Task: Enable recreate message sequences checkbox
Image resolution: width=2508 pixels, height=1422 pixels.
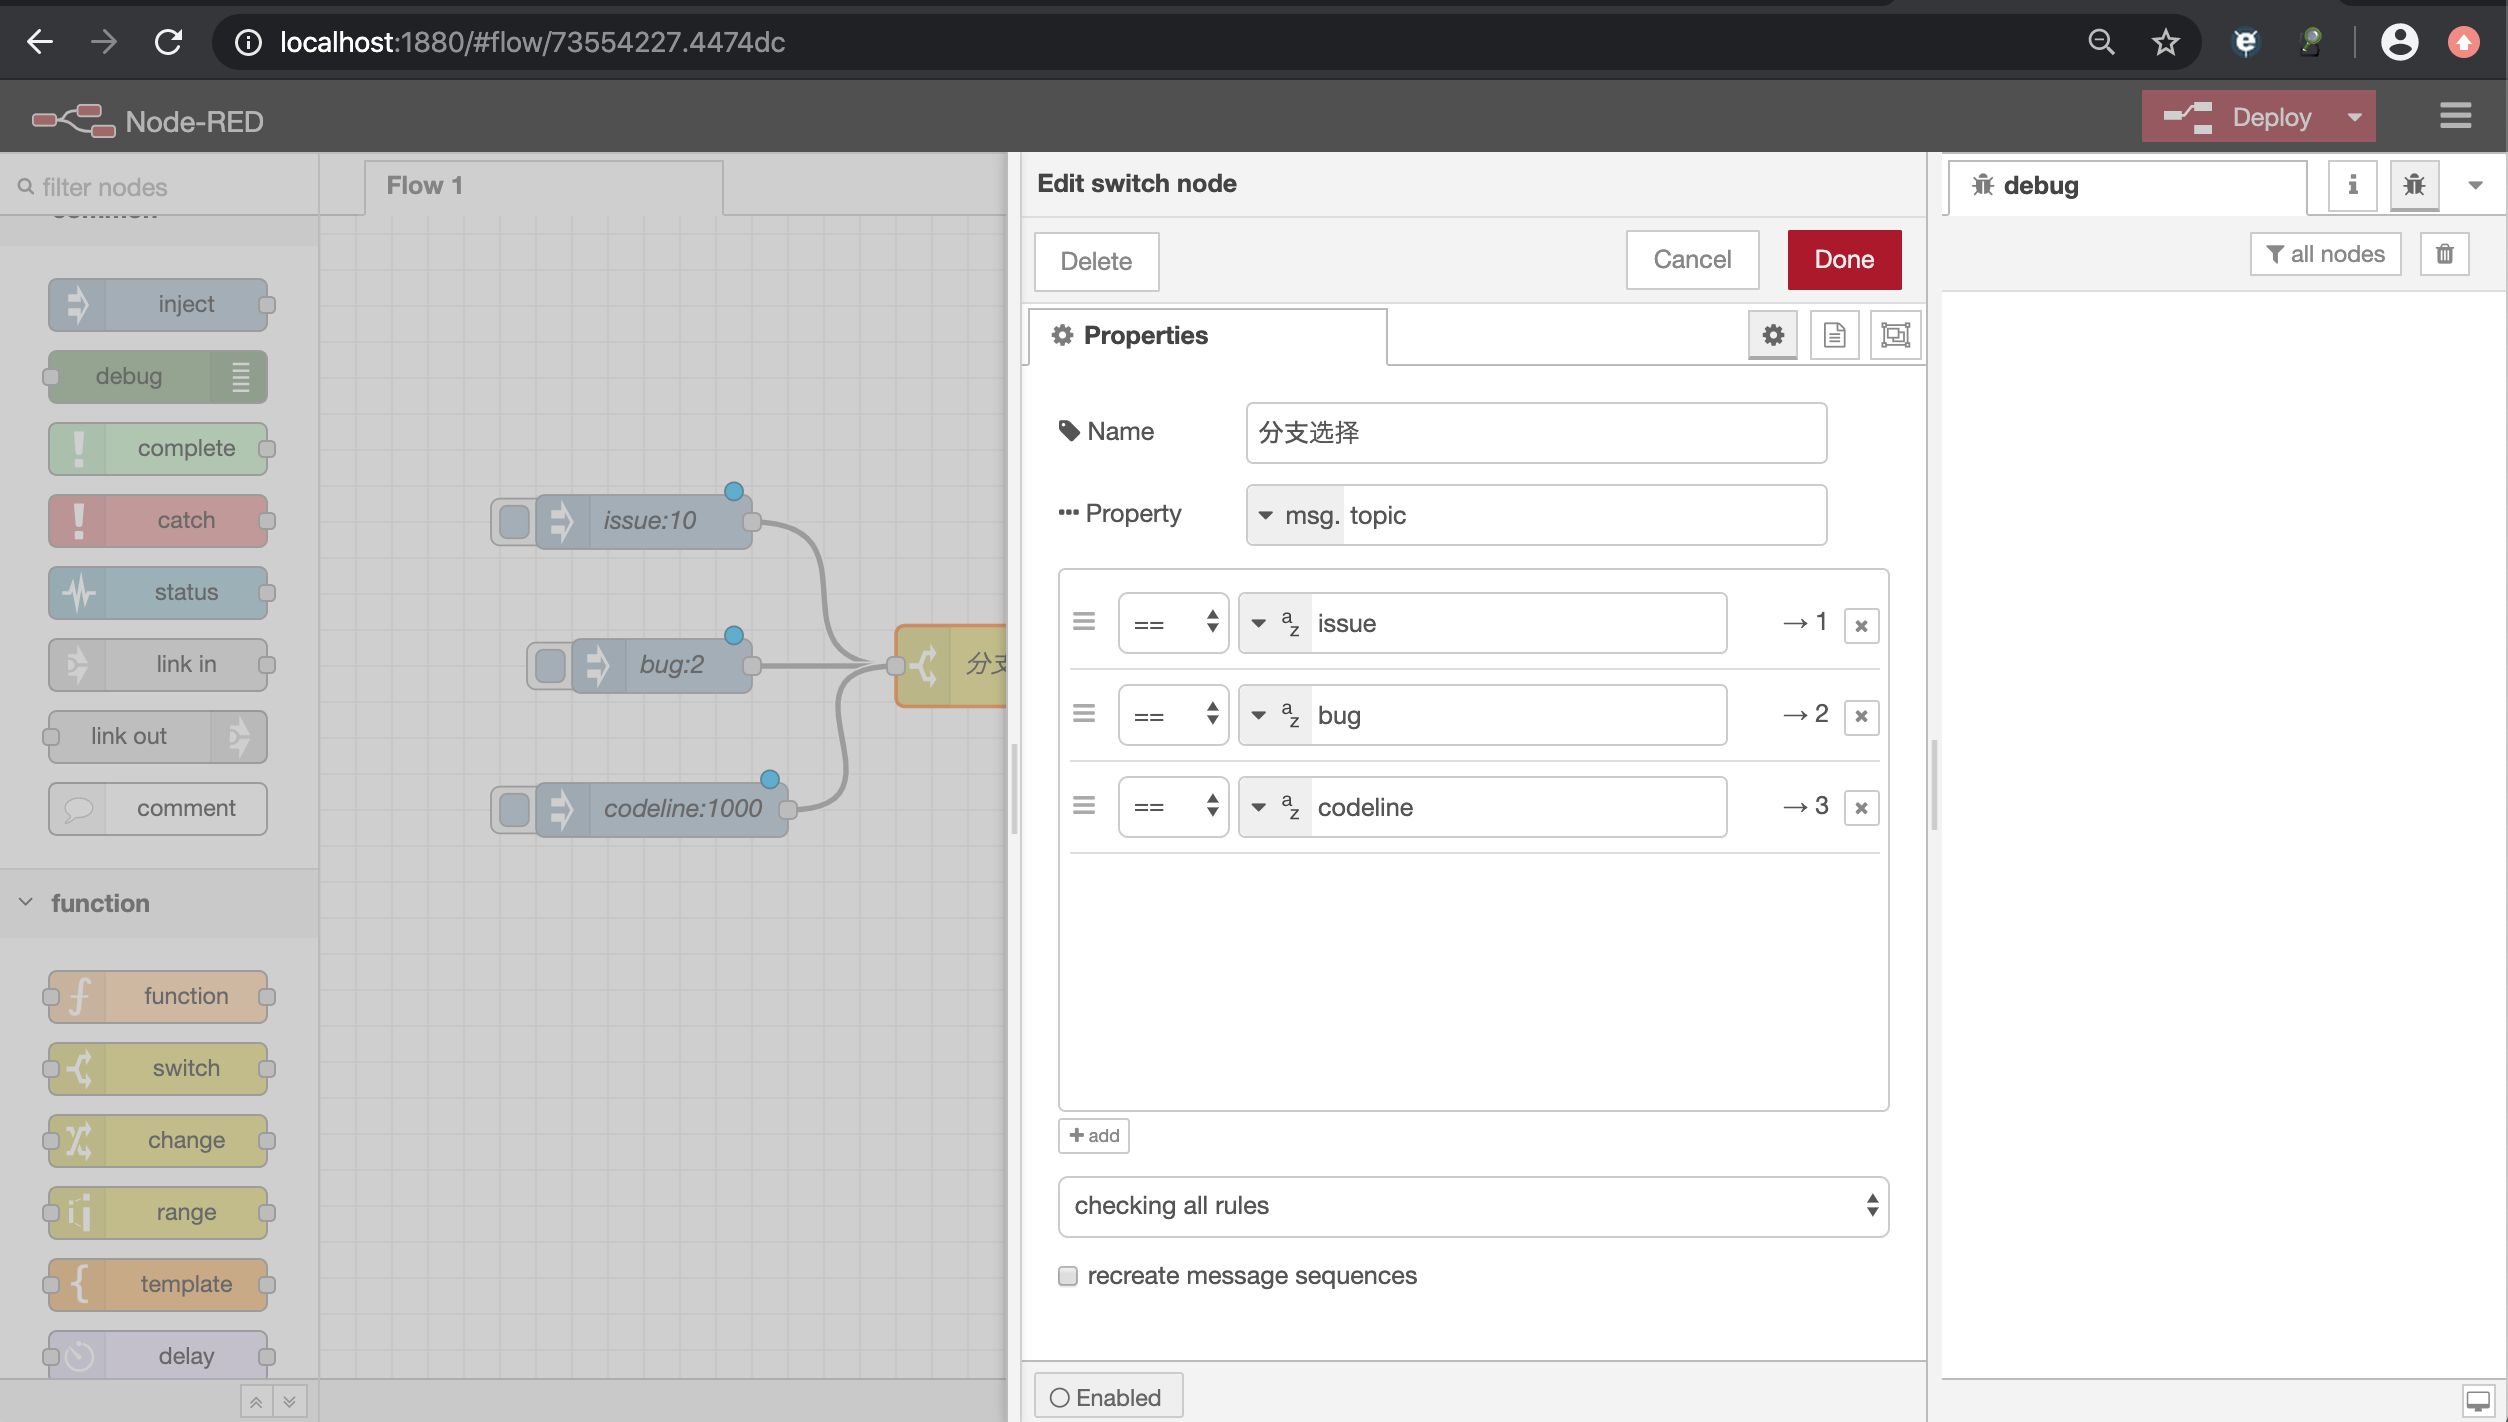Action: [1068, 1276]
